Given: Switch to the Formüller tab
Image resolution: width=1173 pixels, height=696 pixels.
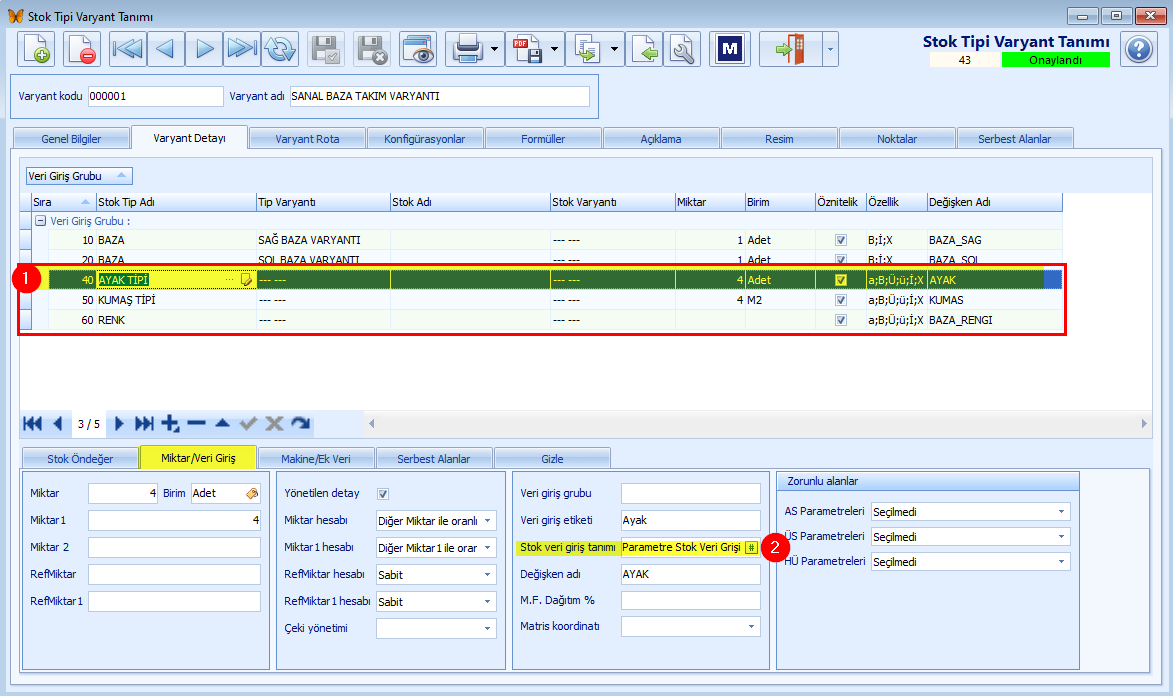Looking at the screenshot, I should (543, 139).
